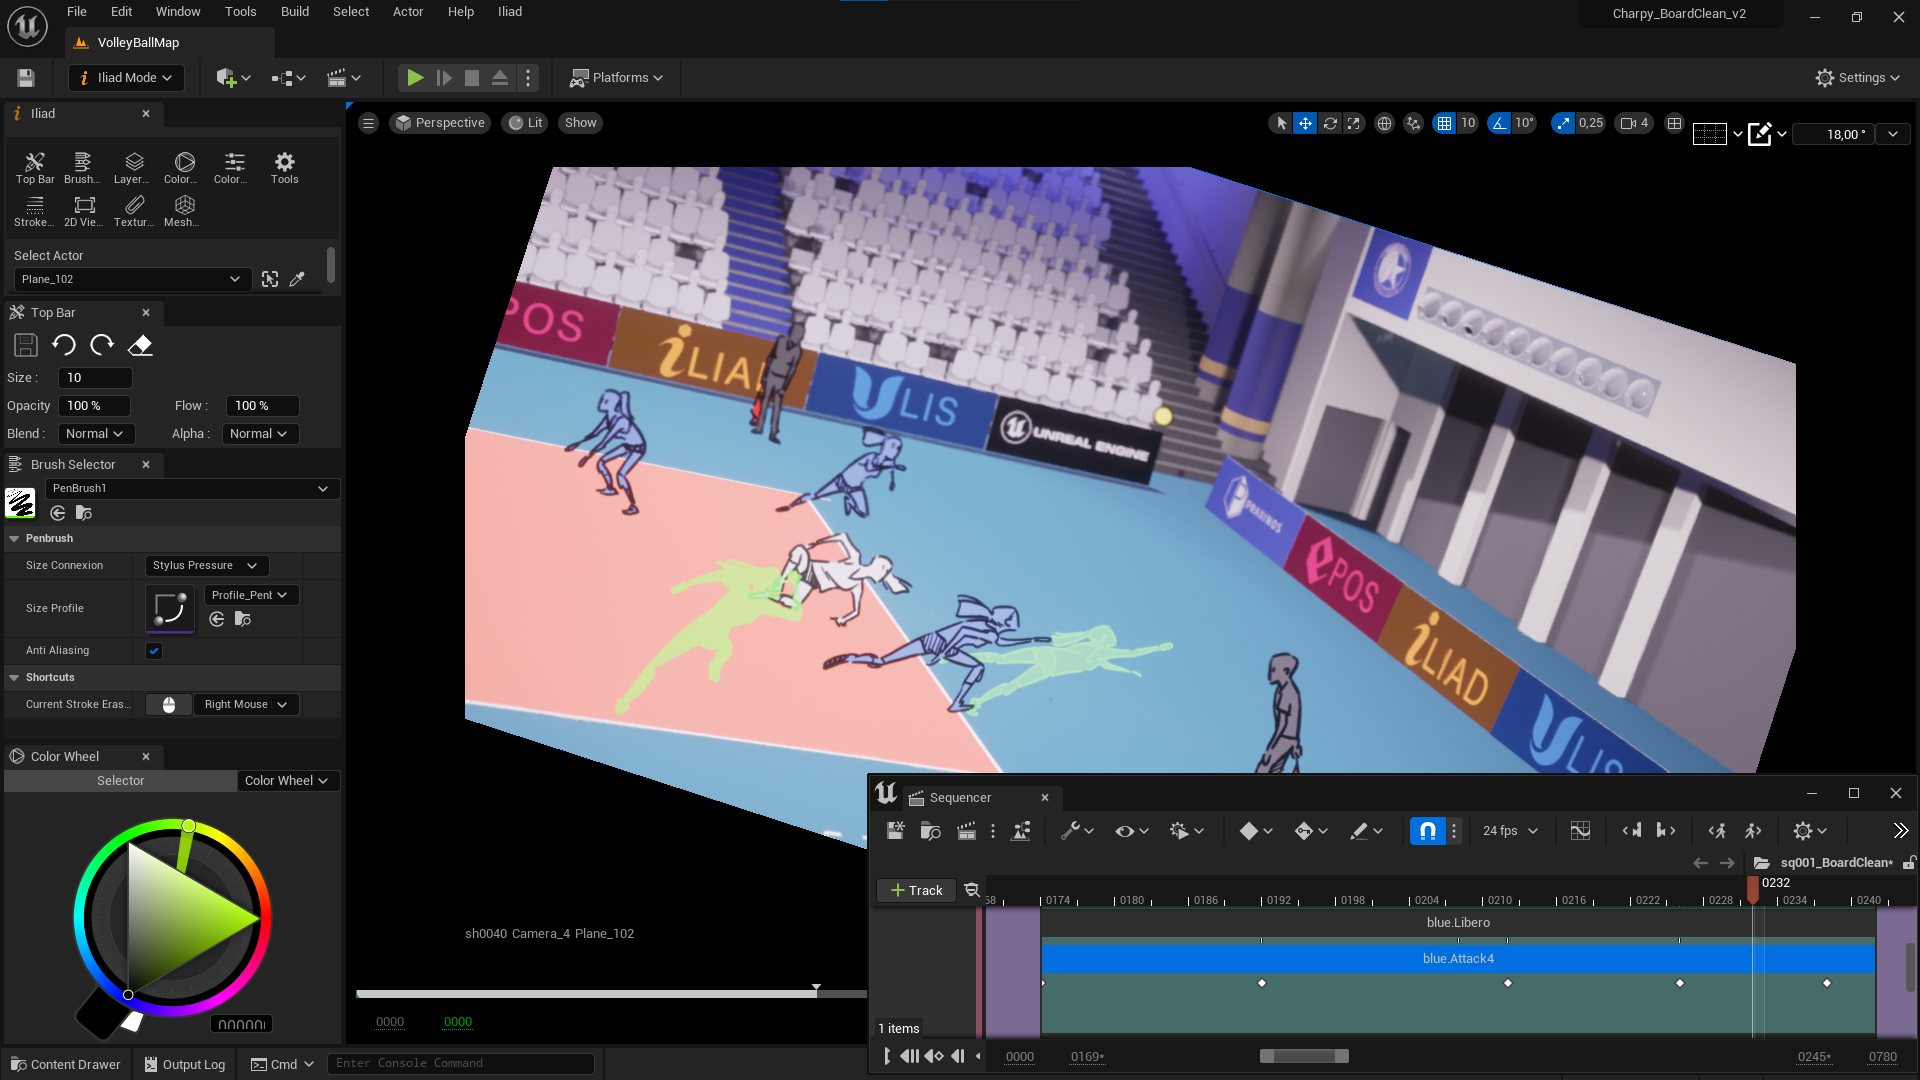Select the rotate gizmo tool in viewport
The image size is (1920, 1080).
click(x=1330, y=123)
